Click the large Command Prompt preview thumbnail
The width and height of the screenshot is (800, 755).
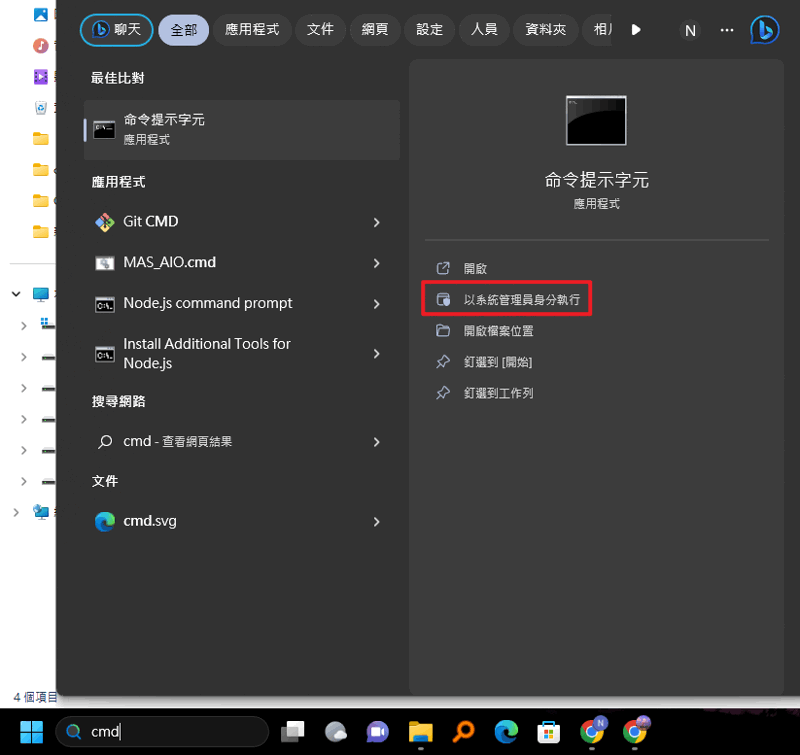tap(596, 120)
